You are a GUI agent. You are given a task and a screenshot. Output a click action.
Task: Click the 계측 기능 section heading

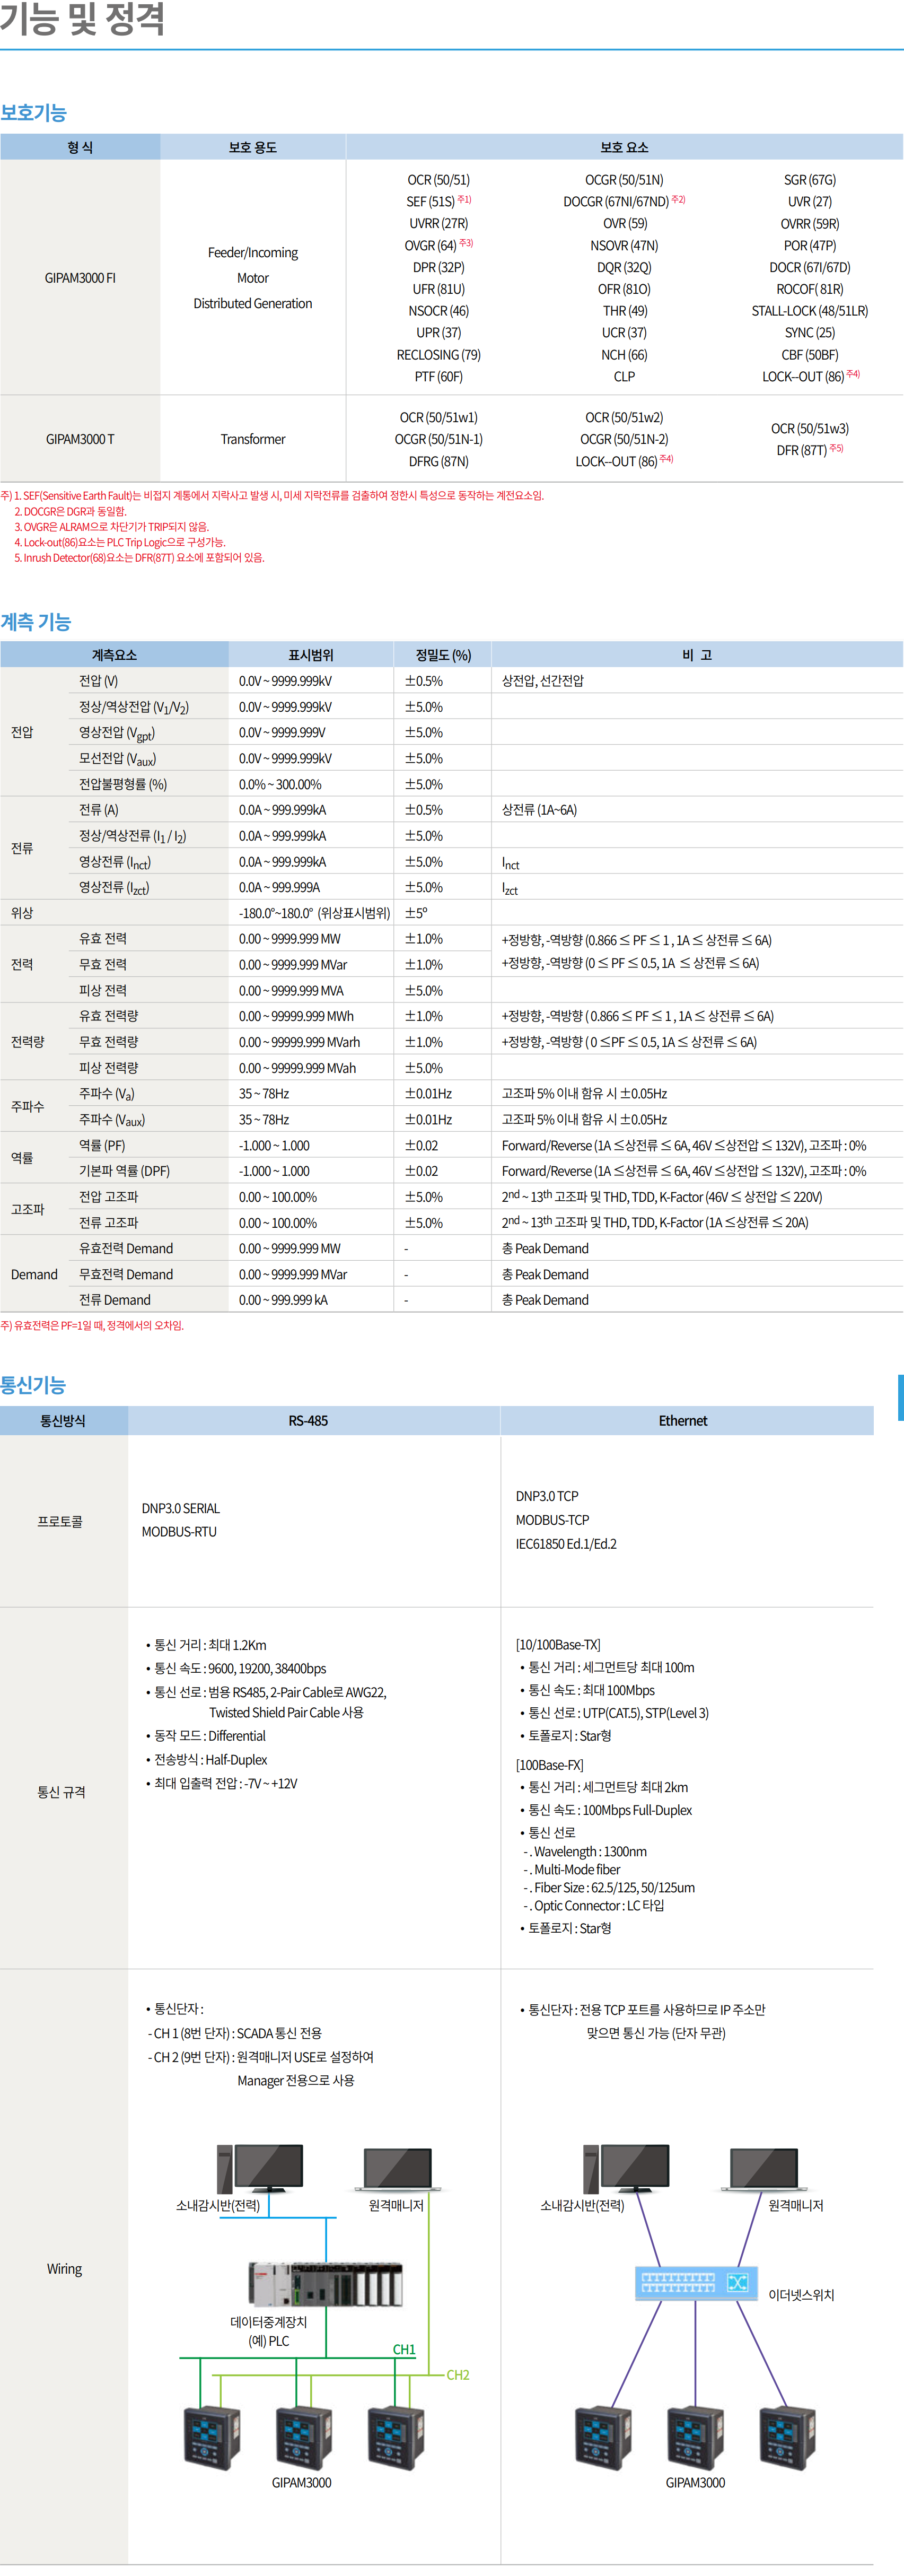coord(36,621)
